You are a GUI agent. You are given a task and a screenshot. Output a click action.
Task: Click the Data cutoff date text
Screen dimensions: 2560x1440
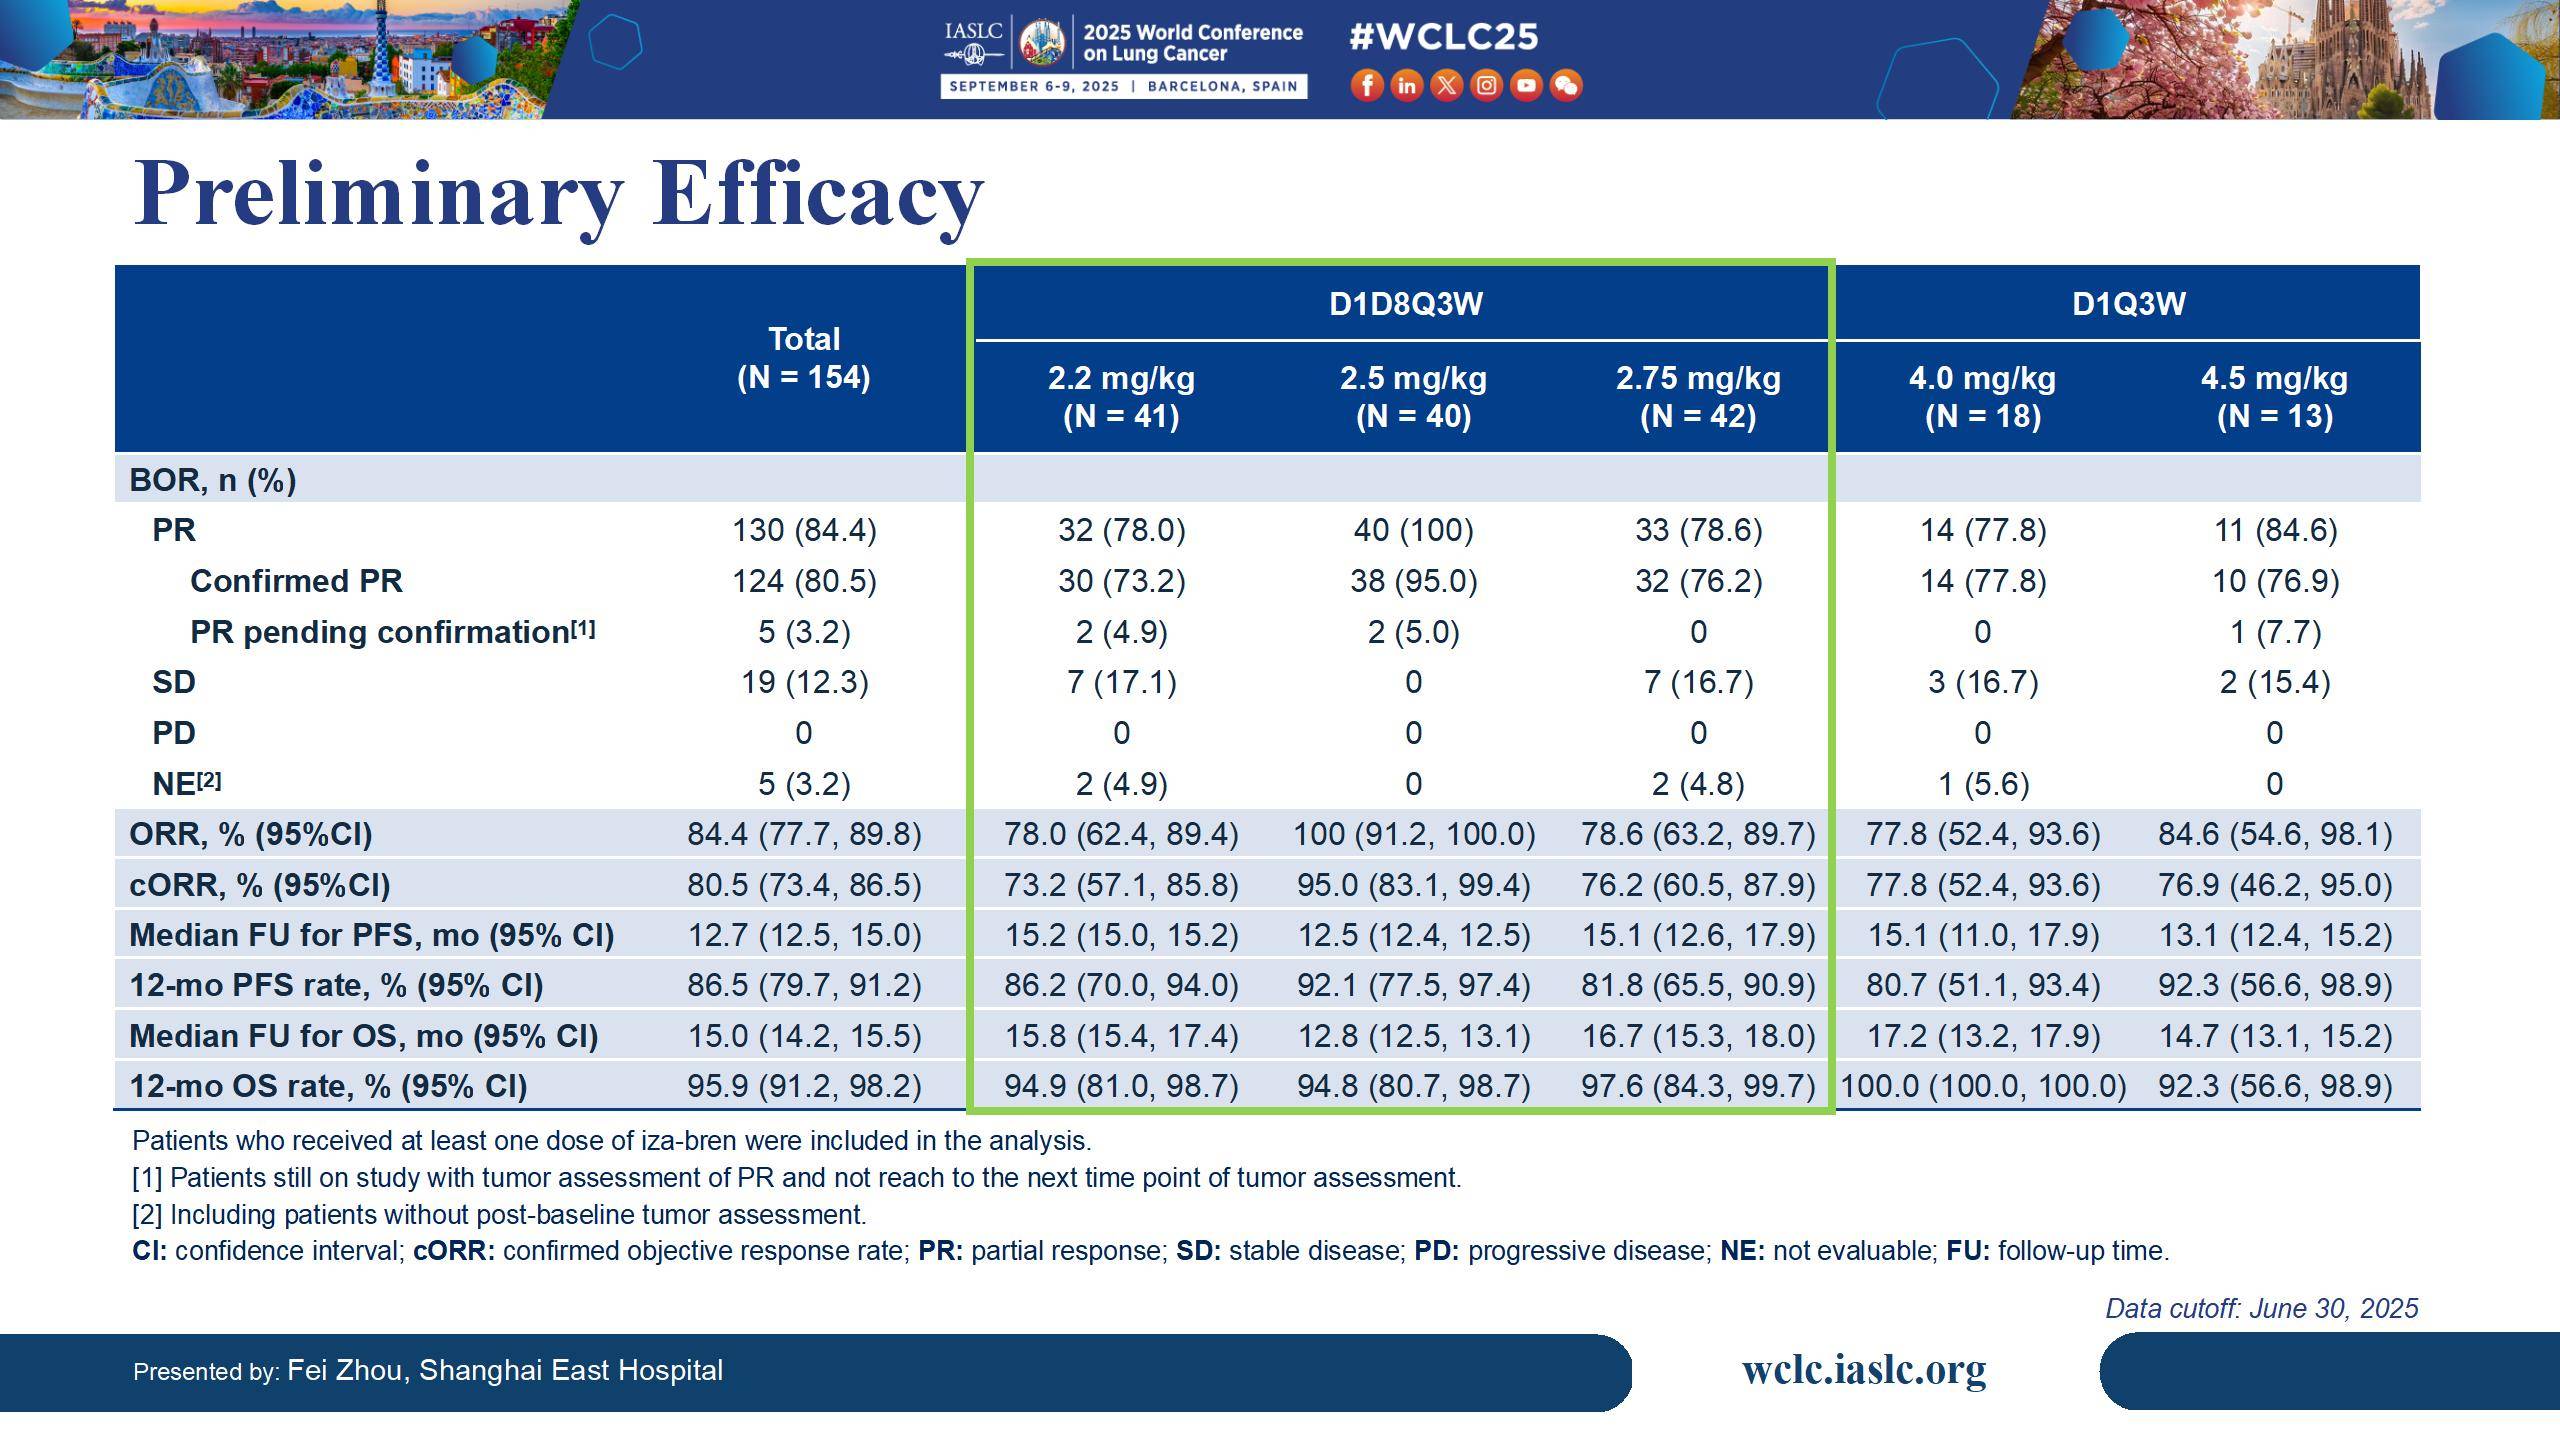(x=2261, y=1308)
